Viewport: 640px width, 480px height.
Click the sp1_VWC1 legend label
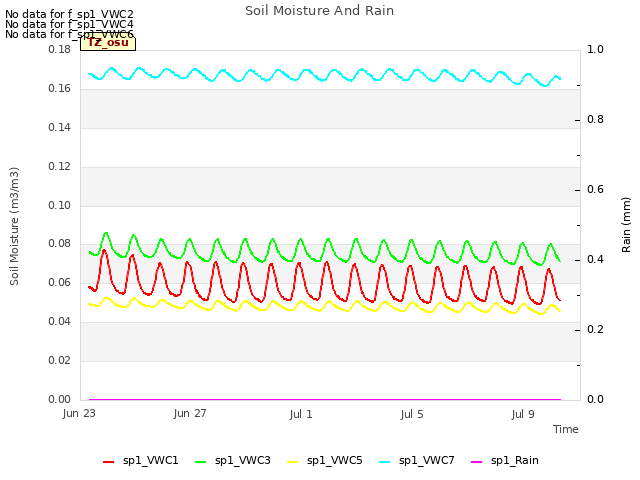[x=151, y=460]
